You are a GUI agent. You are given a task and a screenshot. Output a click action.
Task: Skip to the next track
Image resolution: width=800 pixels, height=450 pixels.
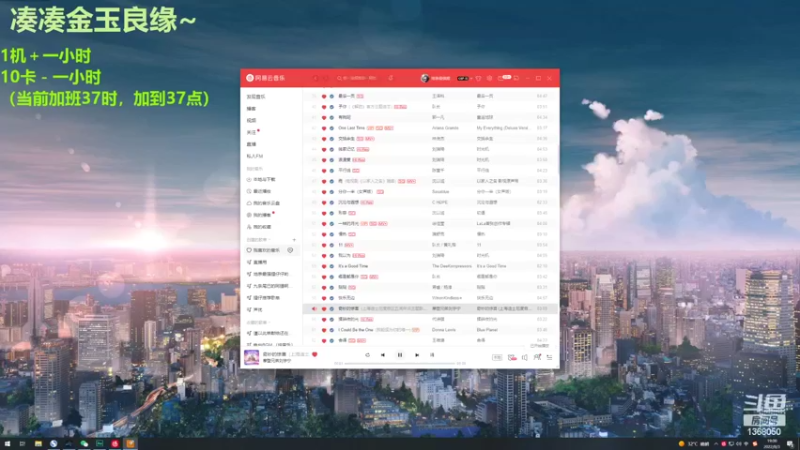(x=417, y=355)
